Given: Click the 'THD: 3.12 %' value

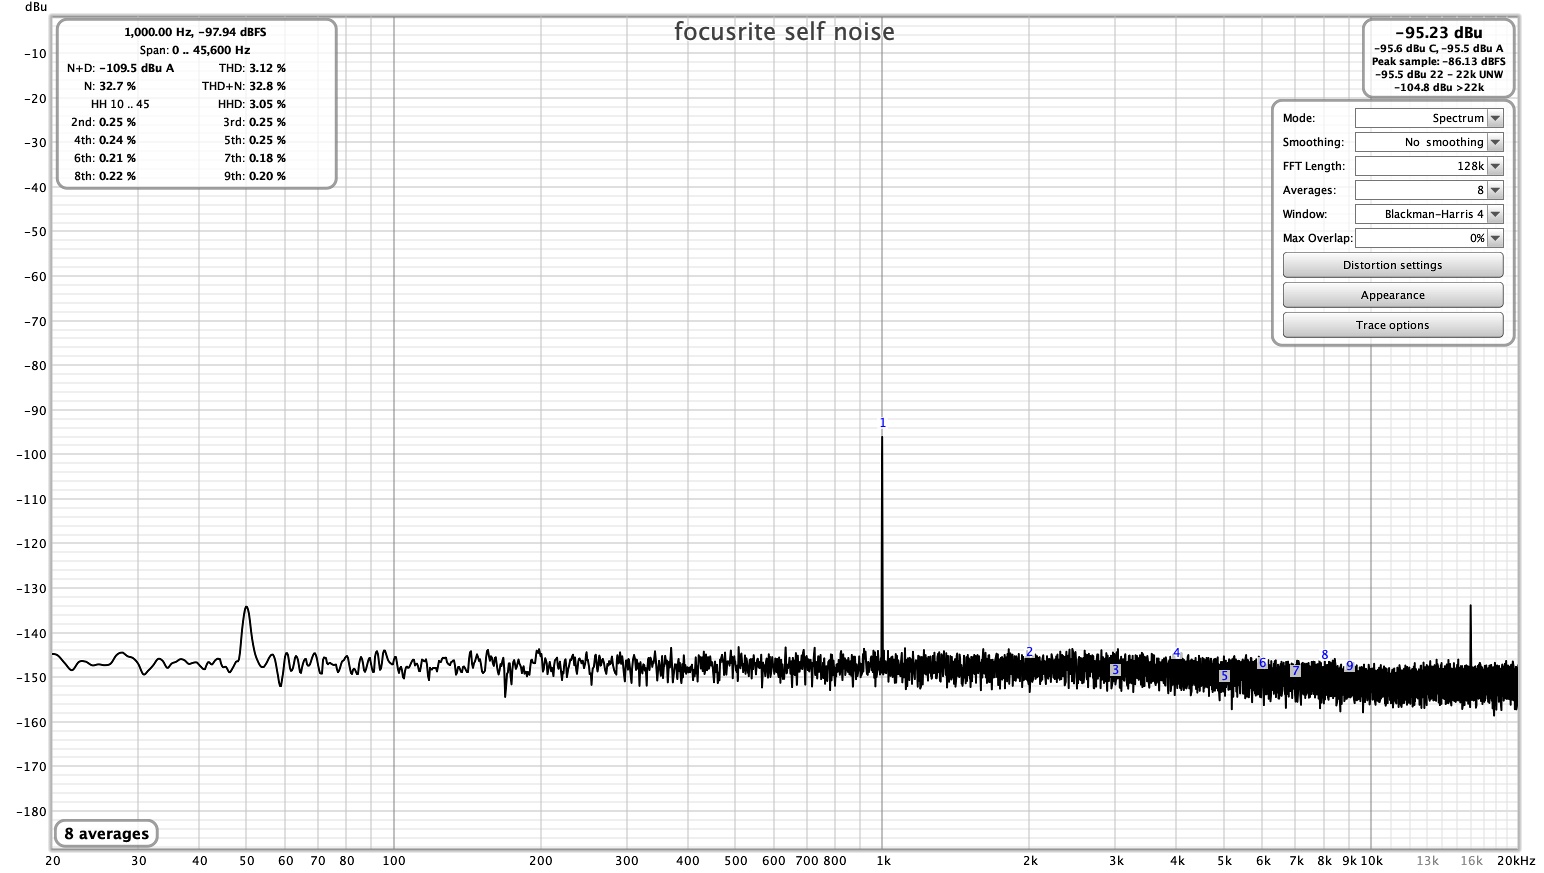Looking at the screenshot, I should [x=252, y=68].
